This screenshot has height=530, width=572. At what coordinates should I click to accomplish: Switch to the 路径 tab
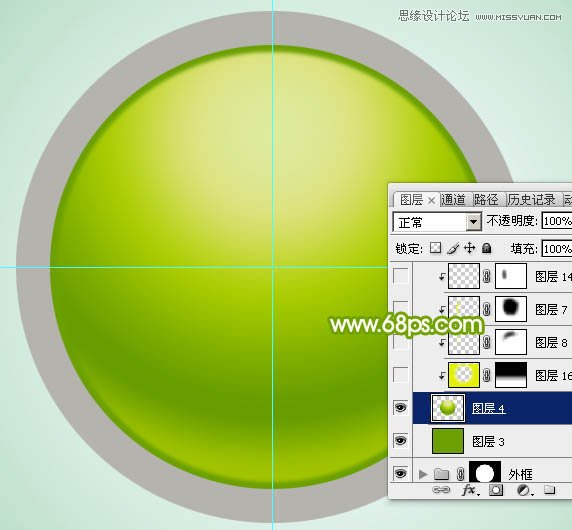[486, 200]
